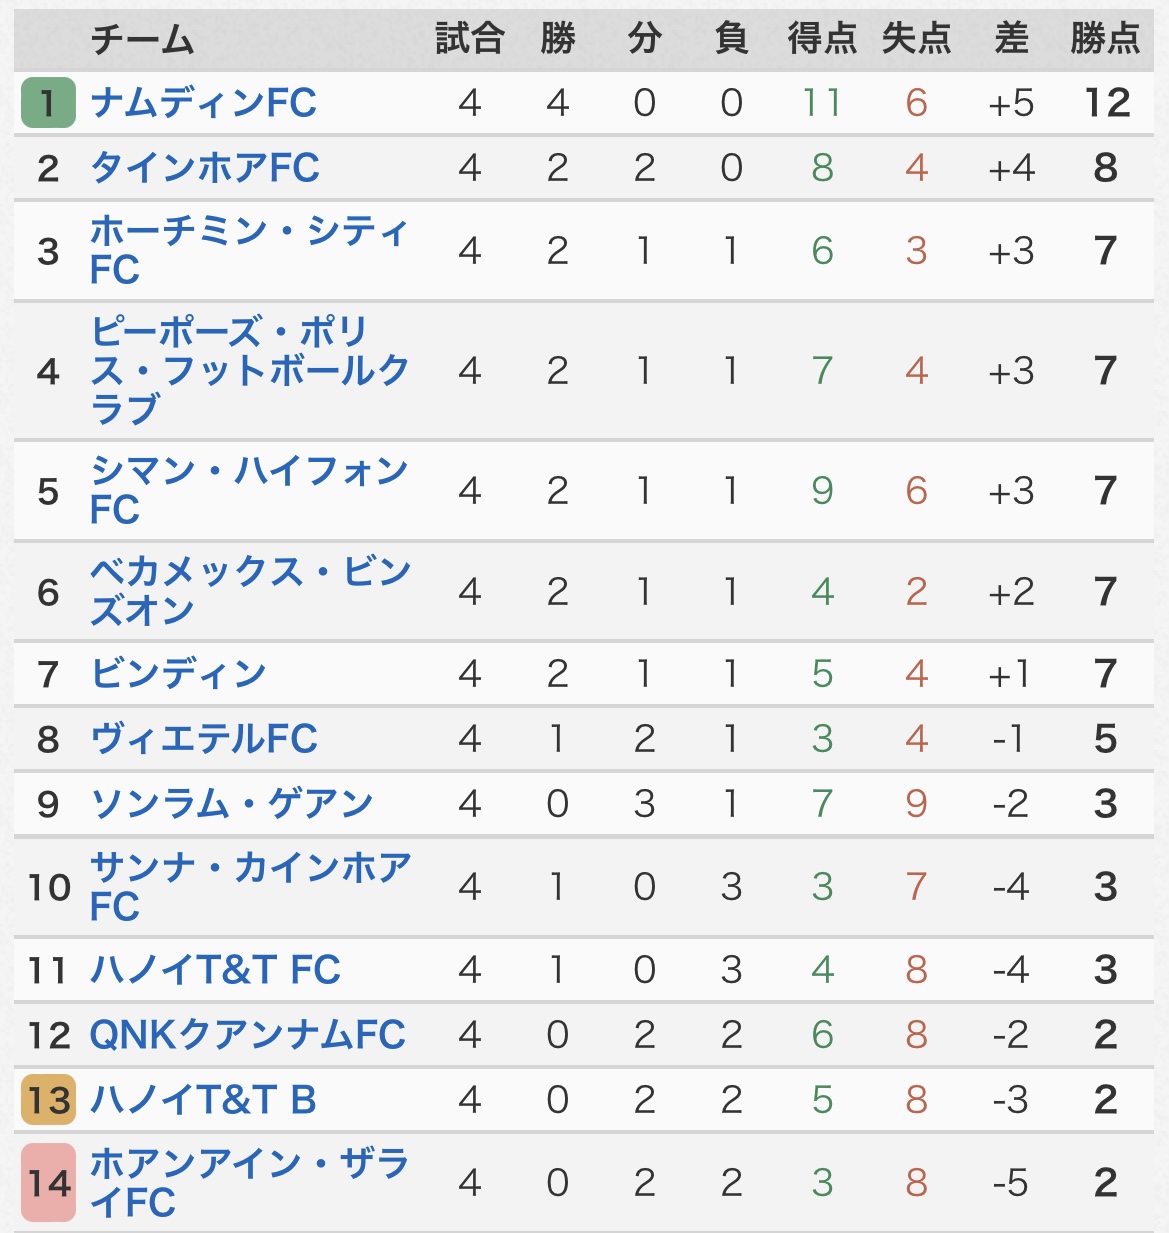Select the ソンラム・ゲアン team link
This screenshot has width=1169, height=1233.
pos(231,804)
